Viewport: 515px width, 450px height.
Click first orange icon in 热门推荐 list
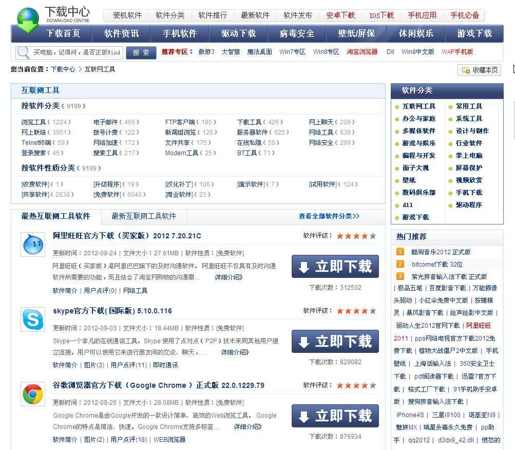pyautogui.click(x=400, y=252)
